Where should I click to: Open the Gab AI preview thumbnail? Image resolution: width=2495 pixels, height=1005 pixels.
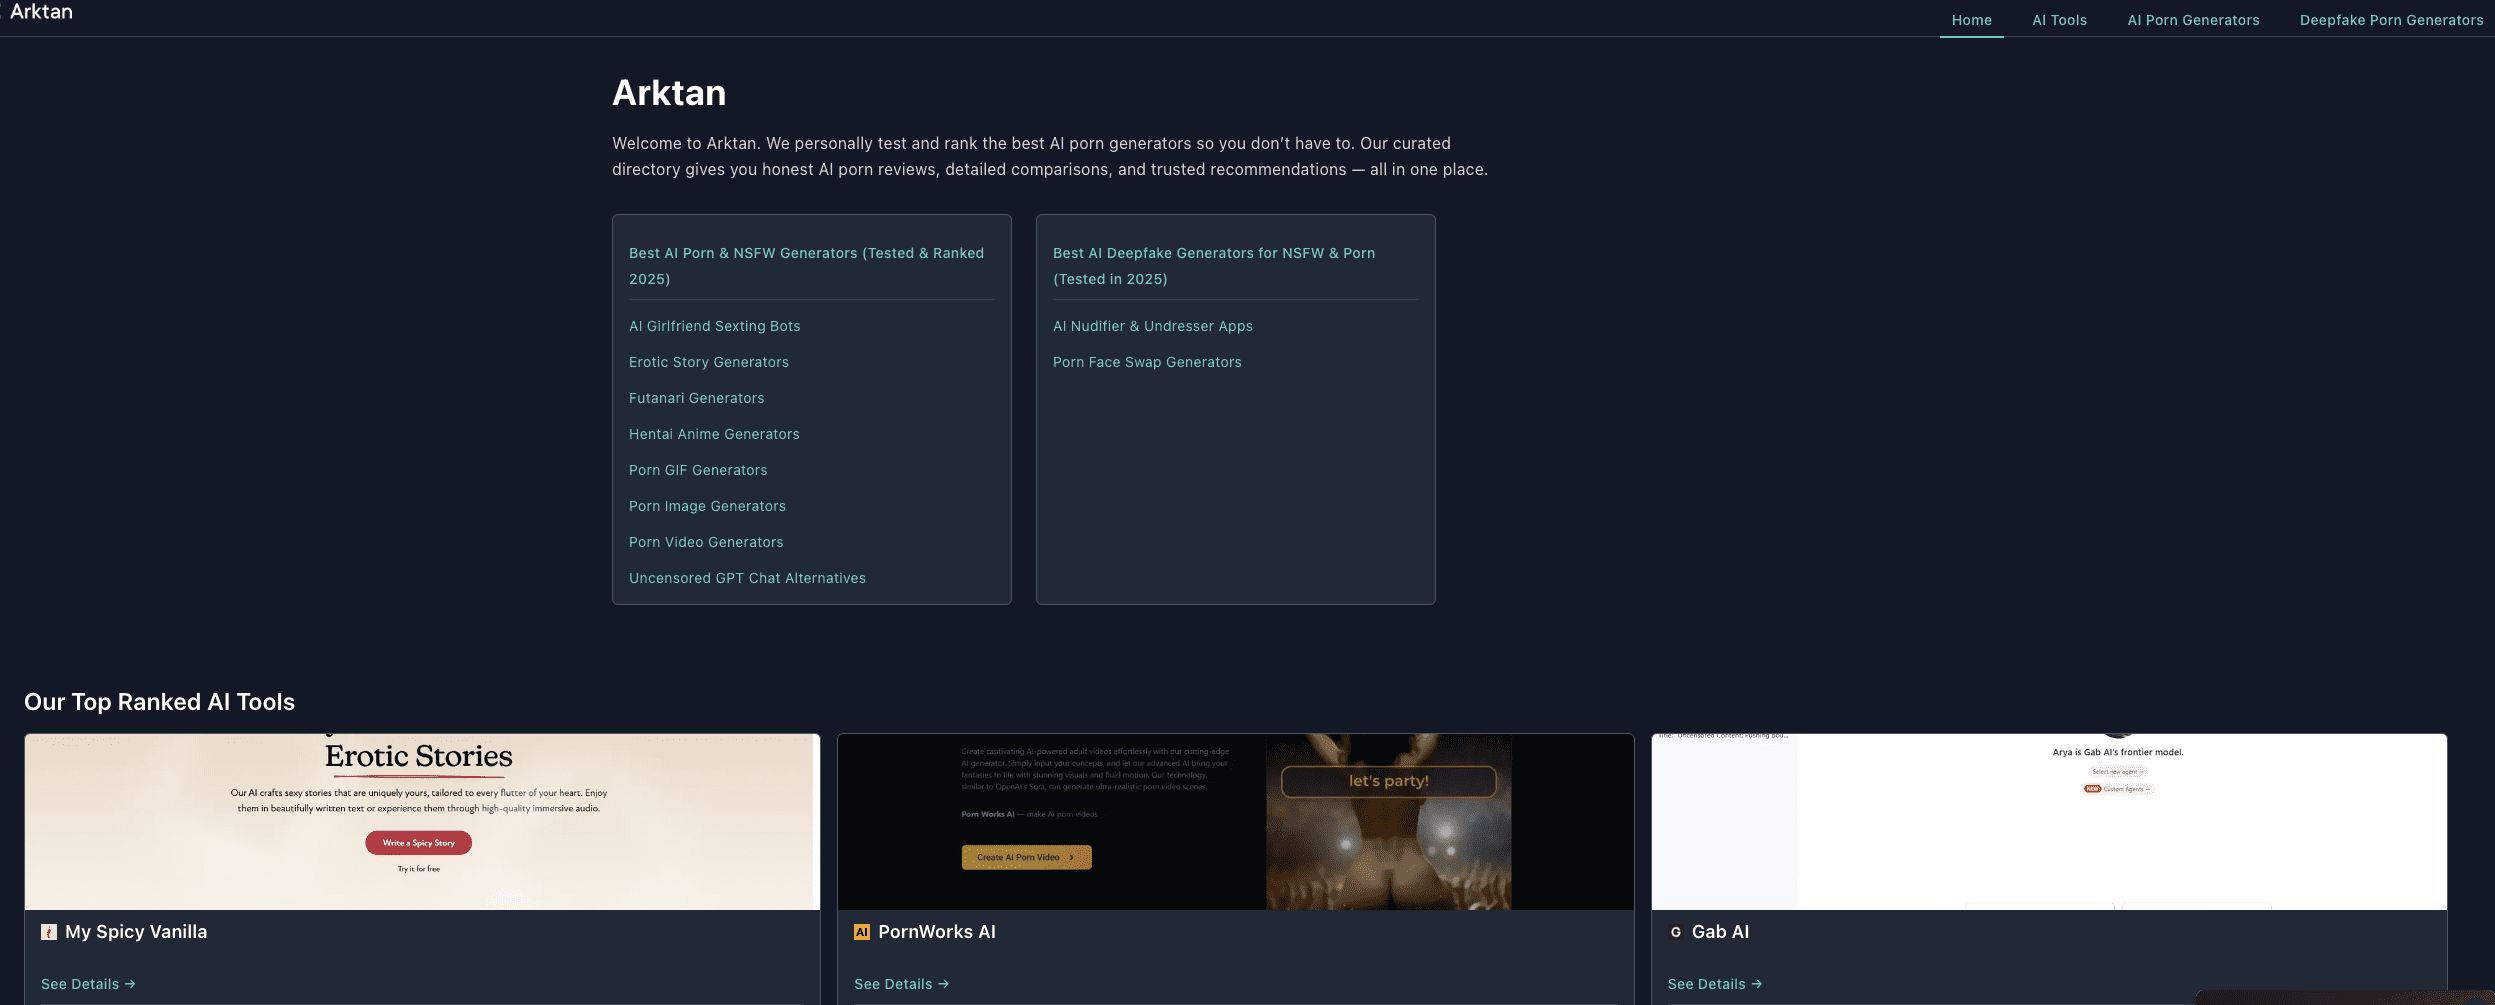pos(2048,821)
